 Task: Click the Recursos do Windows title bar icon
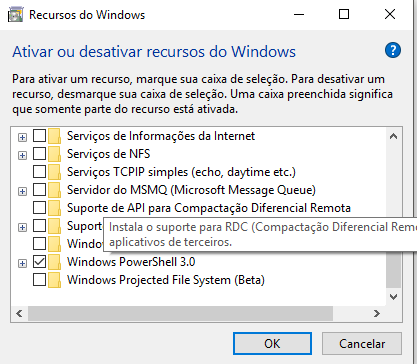(16, 15)
